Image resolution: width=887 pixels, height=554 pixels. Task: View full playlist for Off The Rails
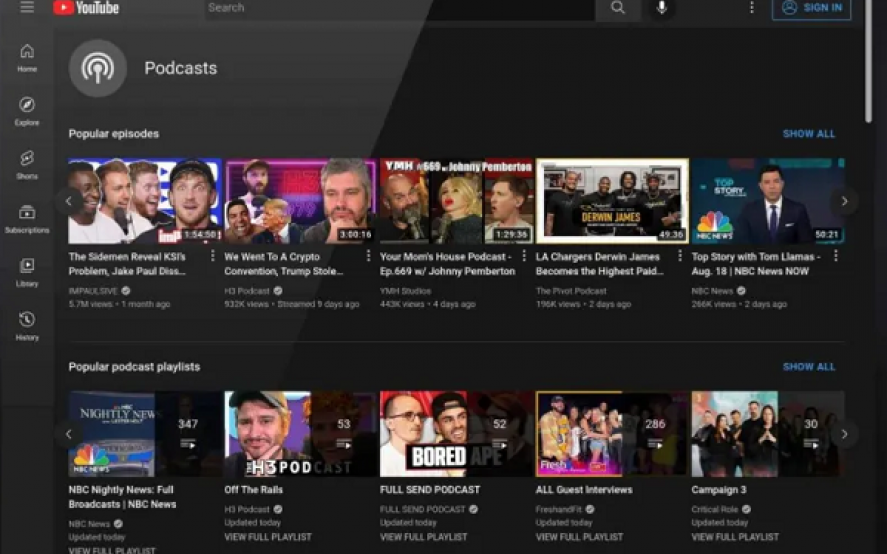coord(267,537)
